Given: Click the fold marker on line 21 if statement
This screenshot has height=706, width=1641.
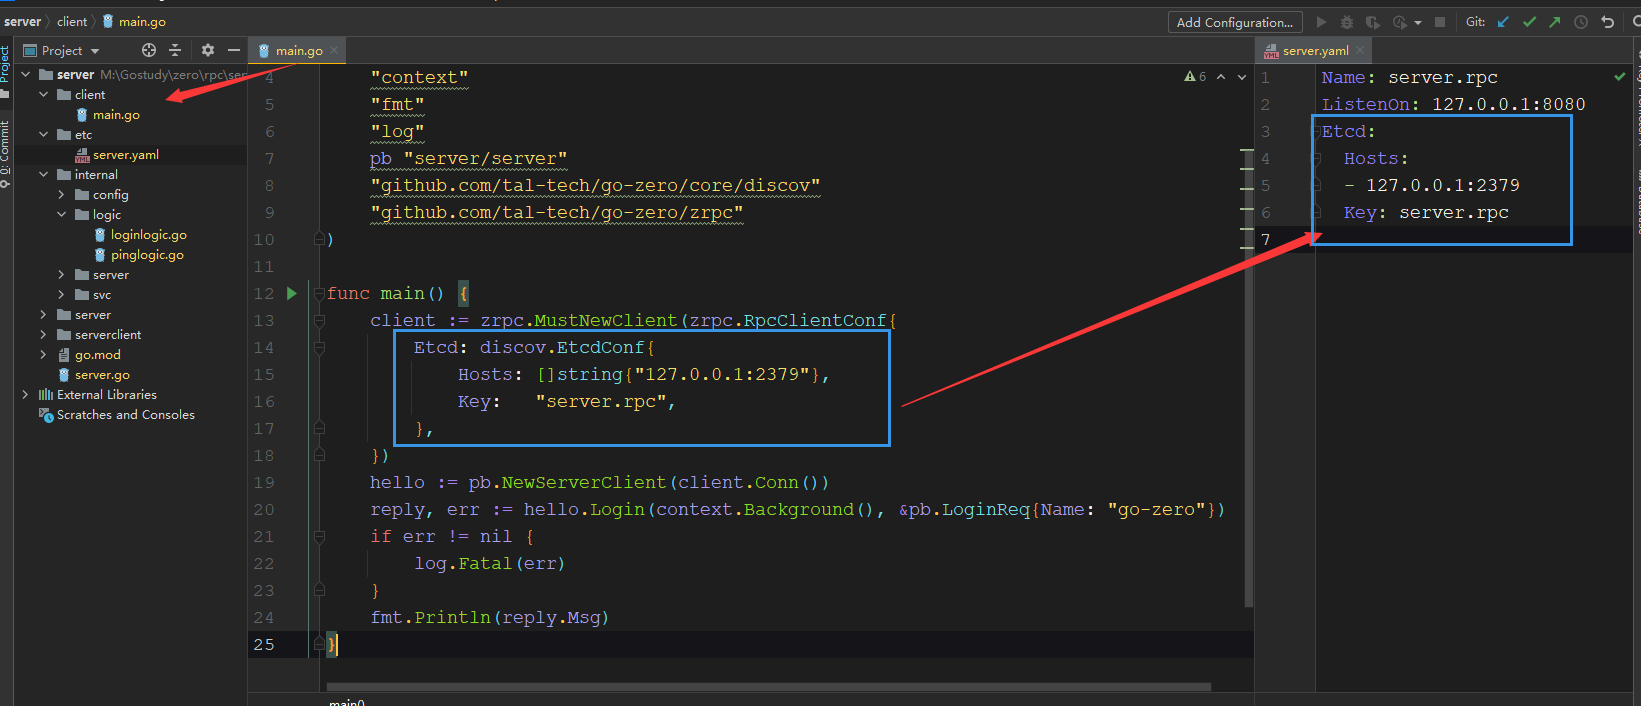Looking at the screenshot, I should pos(319,536).
